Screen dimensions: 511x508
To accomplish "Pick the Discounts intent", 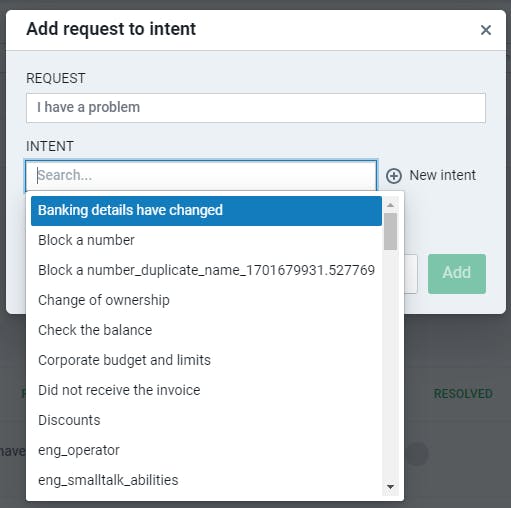I will (x=206, y=420).
